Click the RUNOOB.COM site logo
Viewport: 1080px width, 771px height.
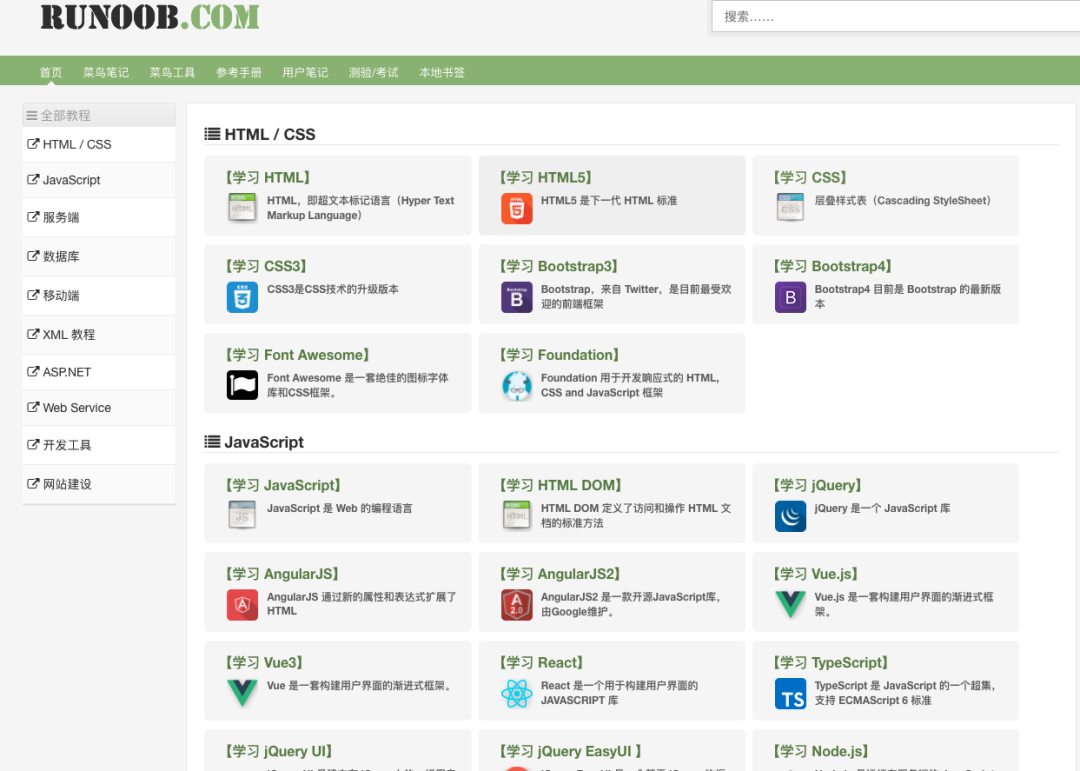click(150, 17)
